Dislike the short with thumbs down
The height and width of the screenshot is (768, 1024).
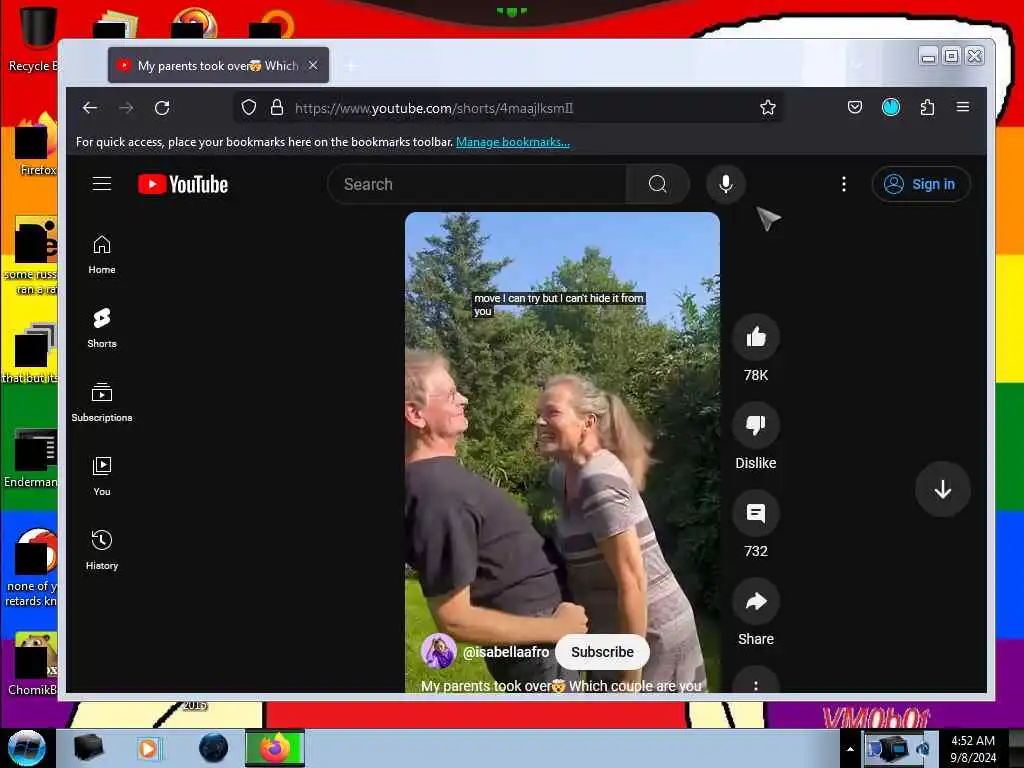coord(756,425)
